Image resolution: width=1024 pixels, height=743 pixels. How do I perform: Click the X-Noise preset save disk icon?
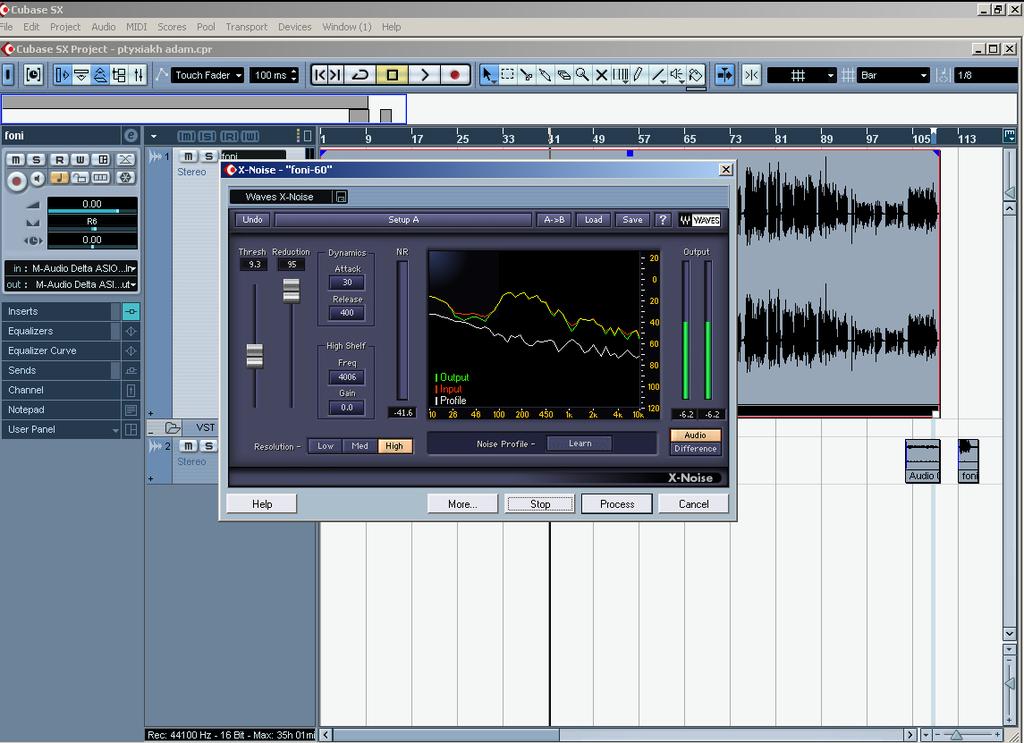(341, 197)
